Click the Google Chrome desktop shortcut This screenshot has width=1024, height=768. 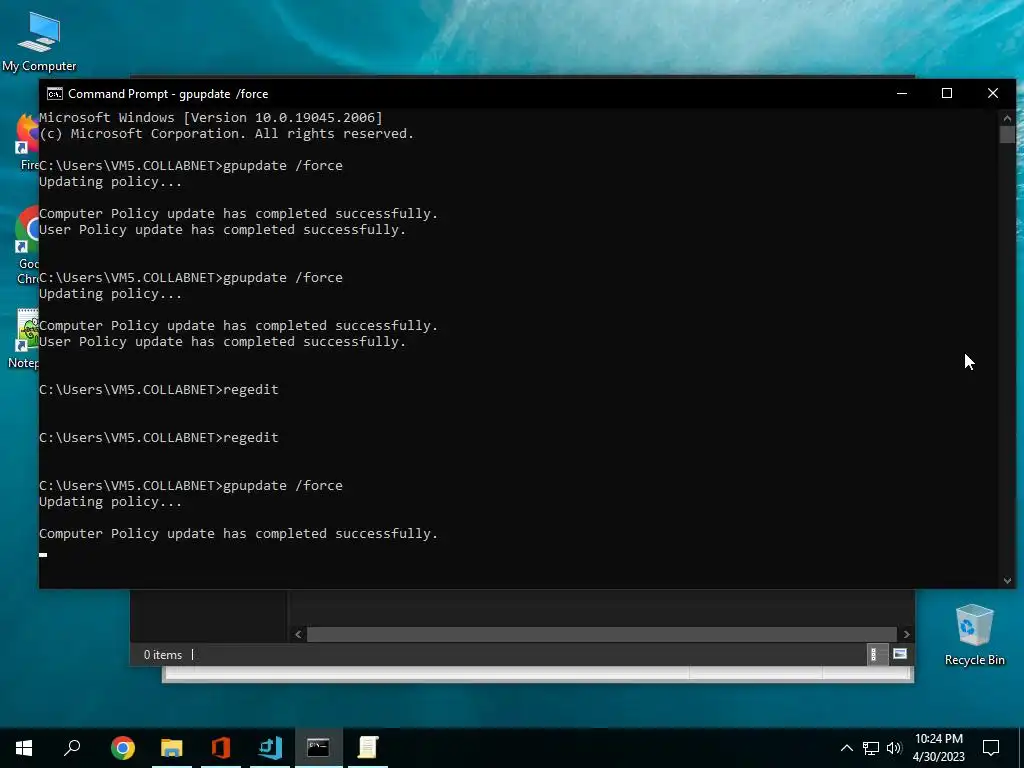[x=26, y=245]
